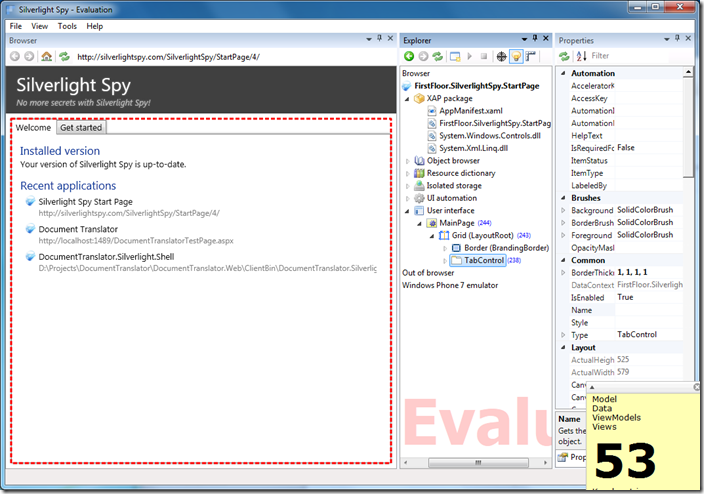Refresh the Browser panel page
Viewport: 704px width, 494px height.
click(x=64, y=57)
